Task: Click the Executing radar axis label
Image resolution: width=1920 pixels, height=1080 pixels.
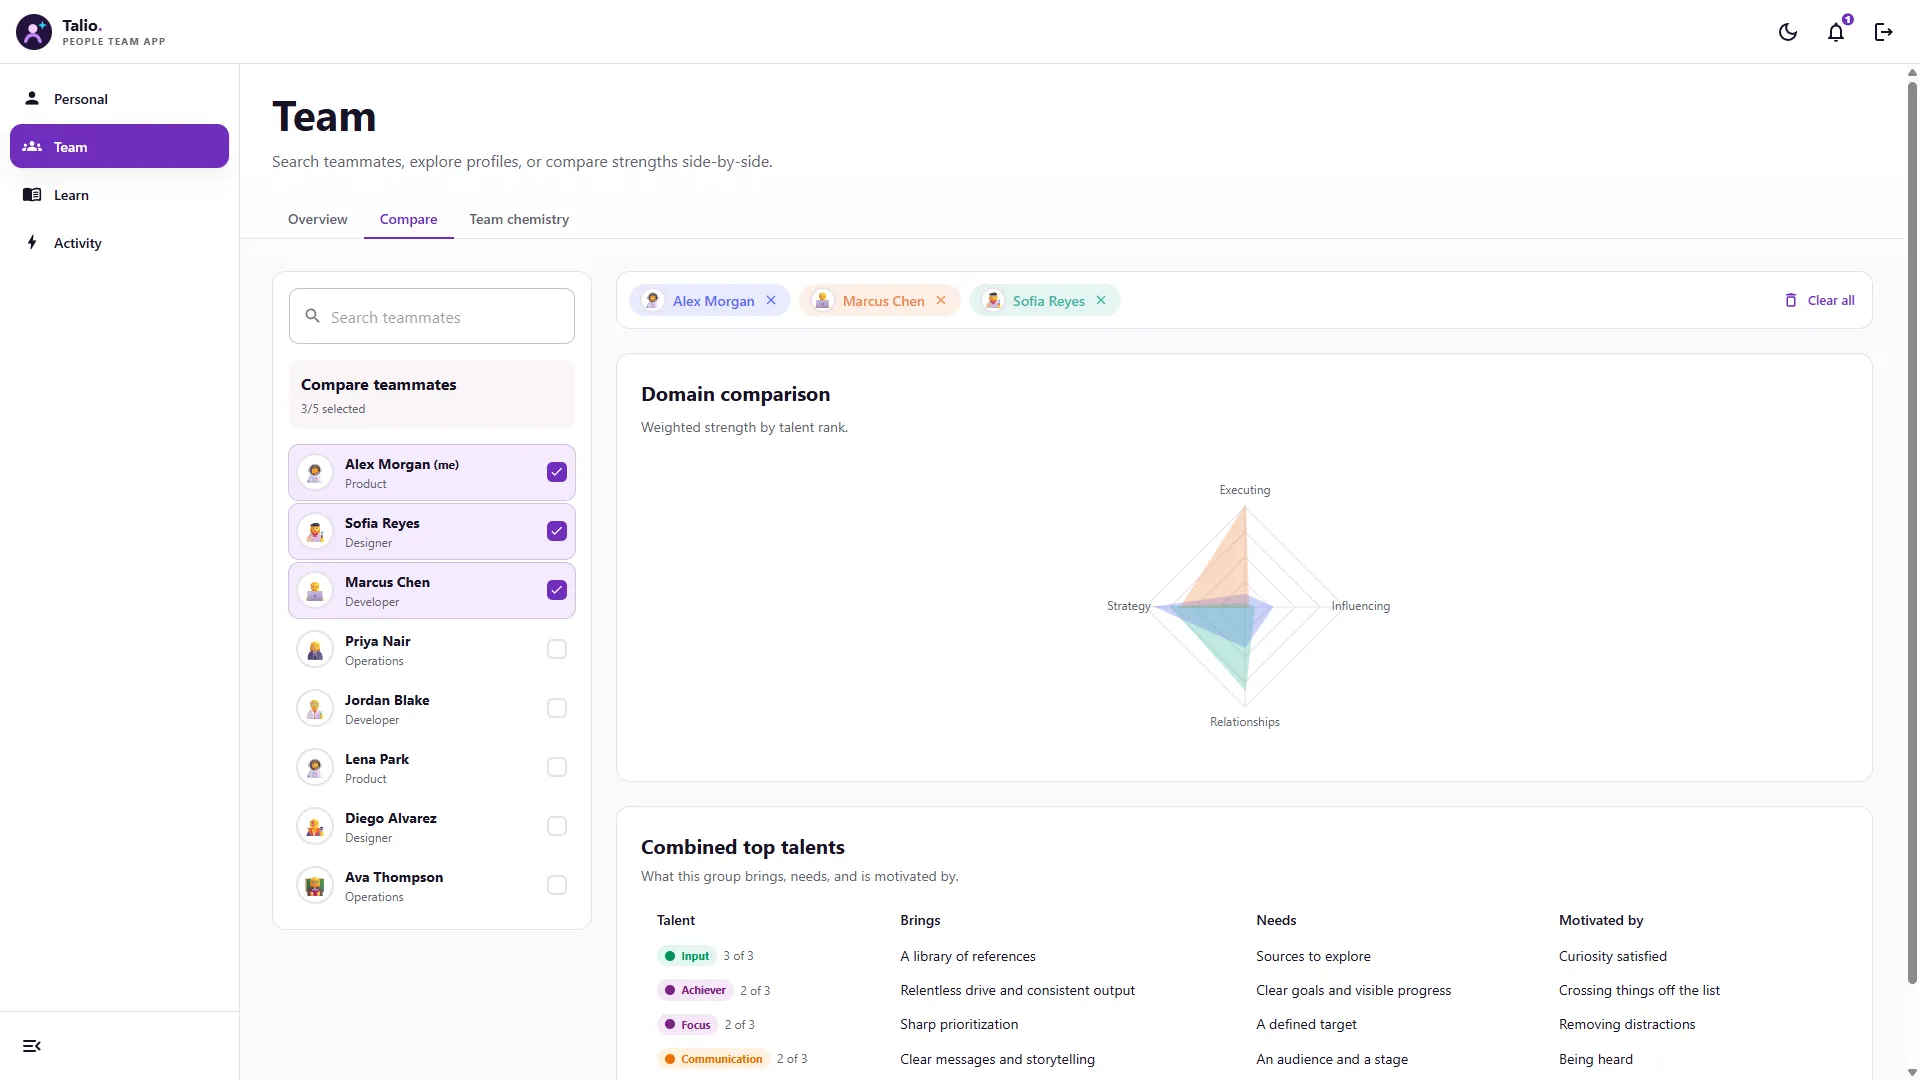Action: coord(1244,490)
